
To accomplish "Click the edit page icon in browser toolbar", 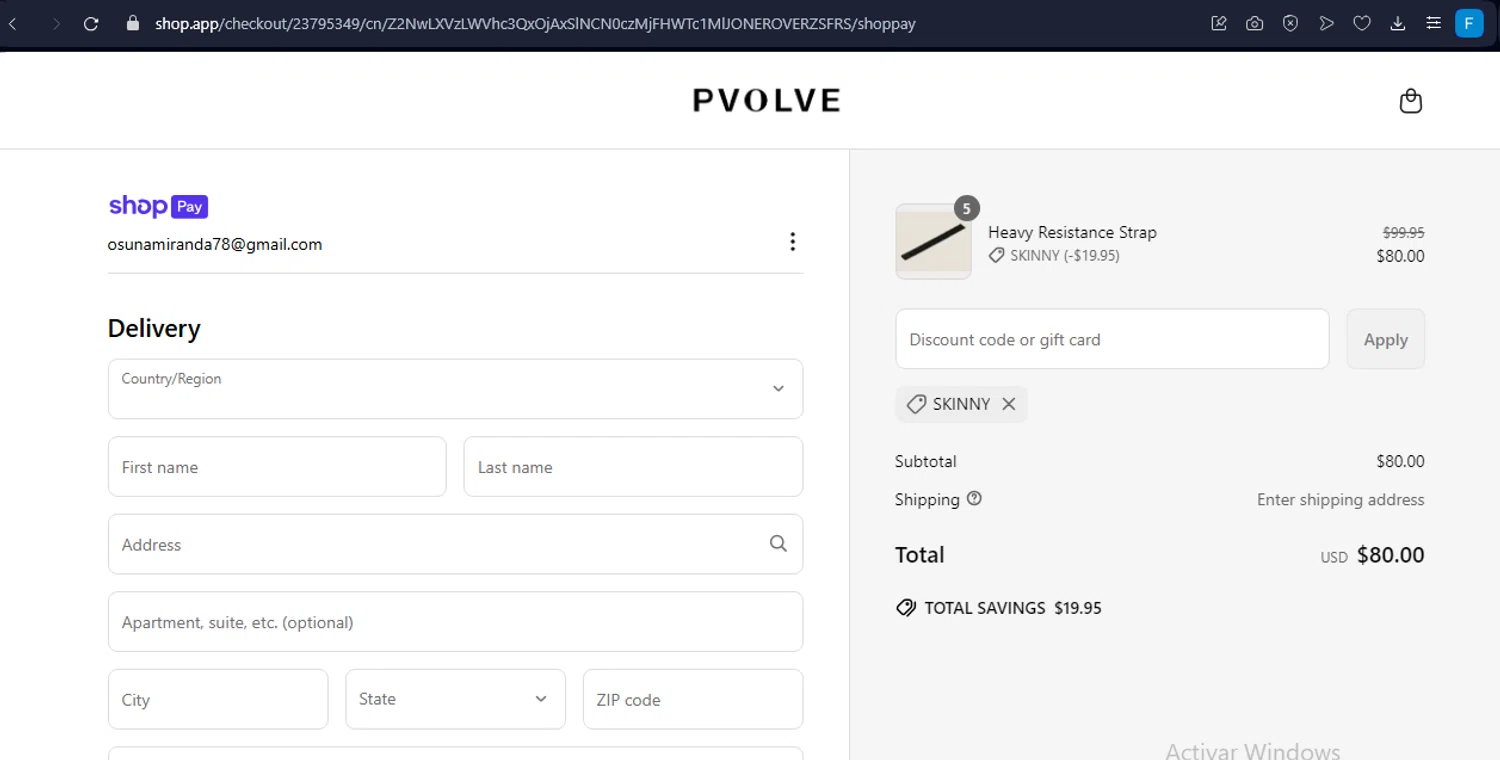I will [1219, 23].
